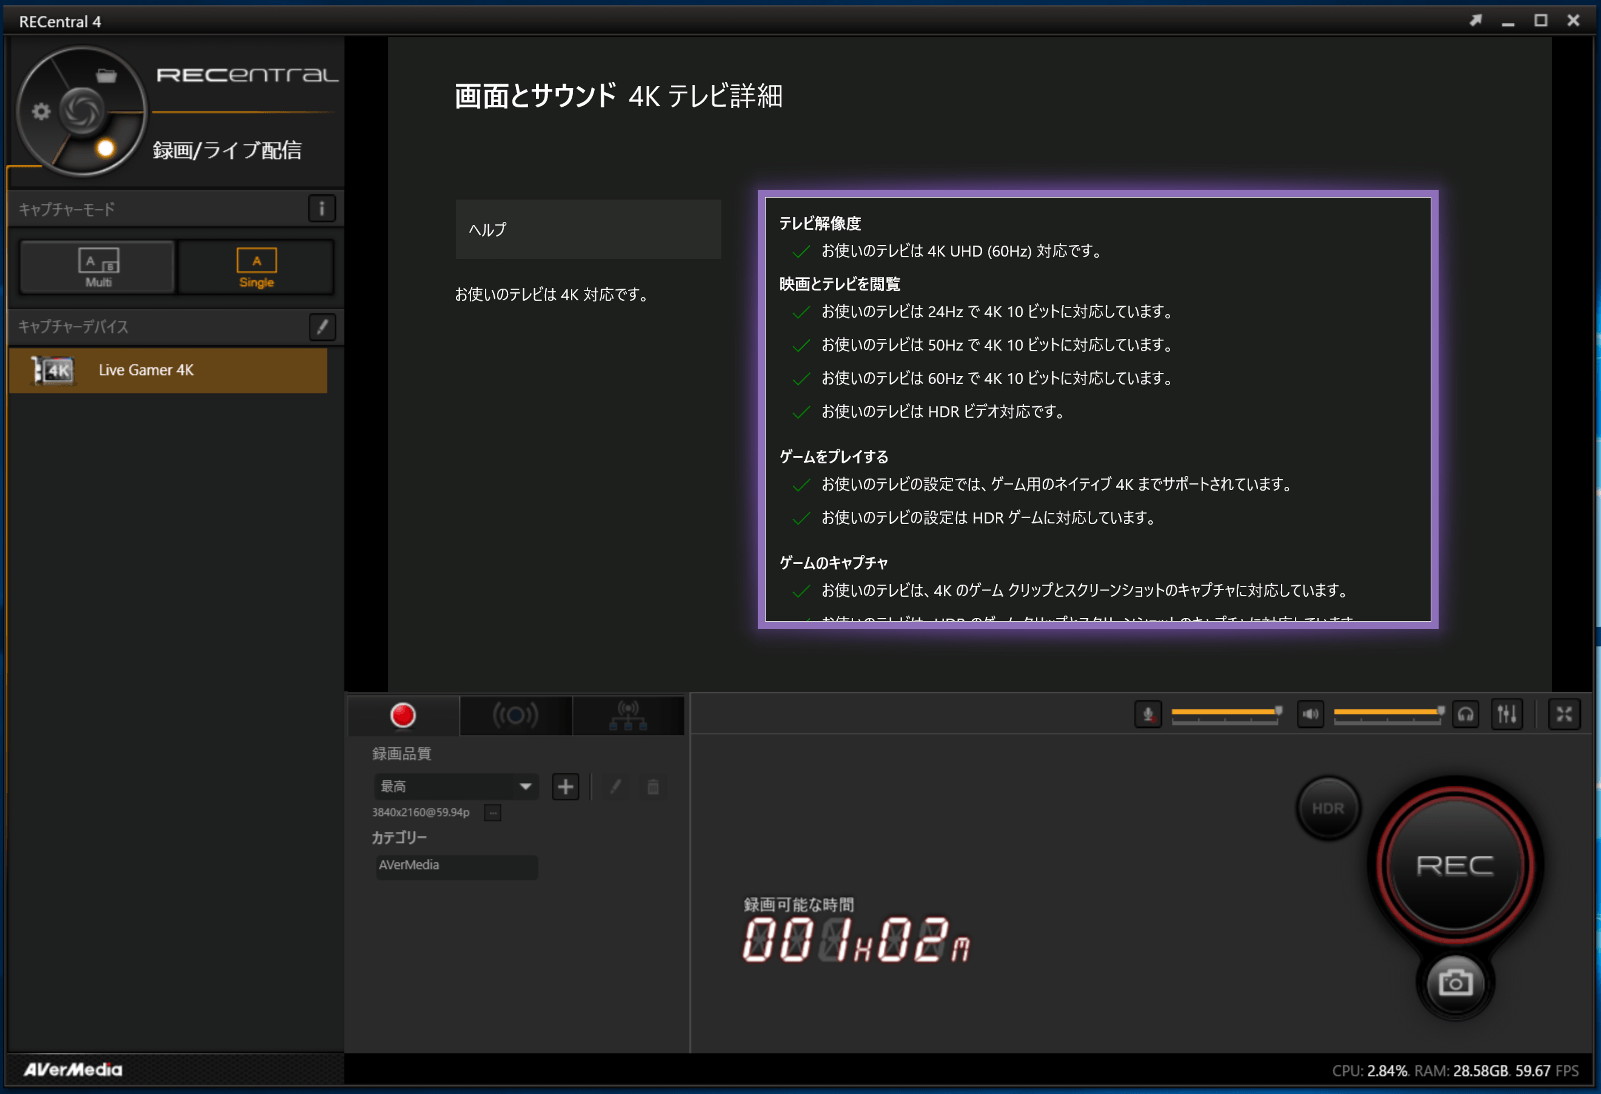Adjust the microphone volume slider
Image resolution: width=1601 pixels, height=1094 pixels.
pos(1226,714)
